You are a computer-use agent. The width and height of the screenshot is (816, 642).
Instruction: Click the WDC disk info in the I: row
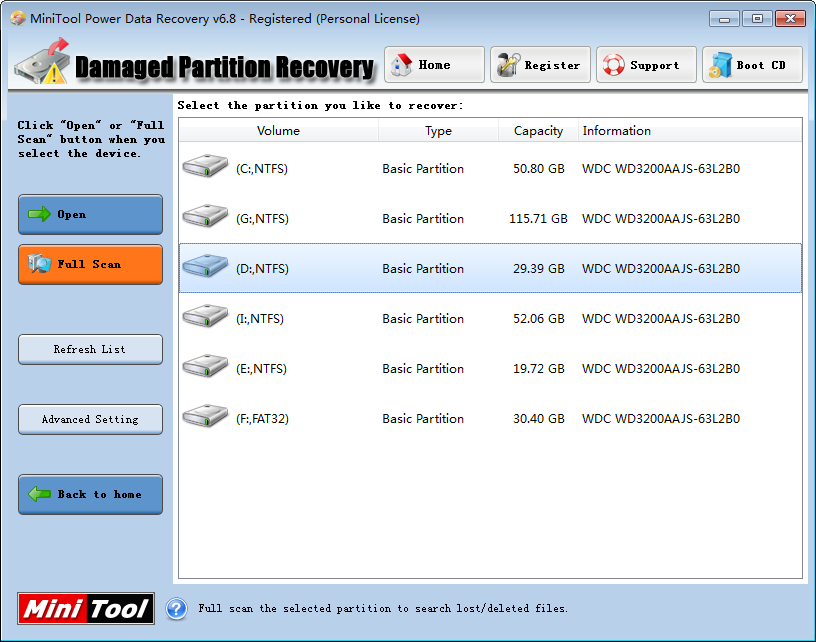[x=660, y=318]
